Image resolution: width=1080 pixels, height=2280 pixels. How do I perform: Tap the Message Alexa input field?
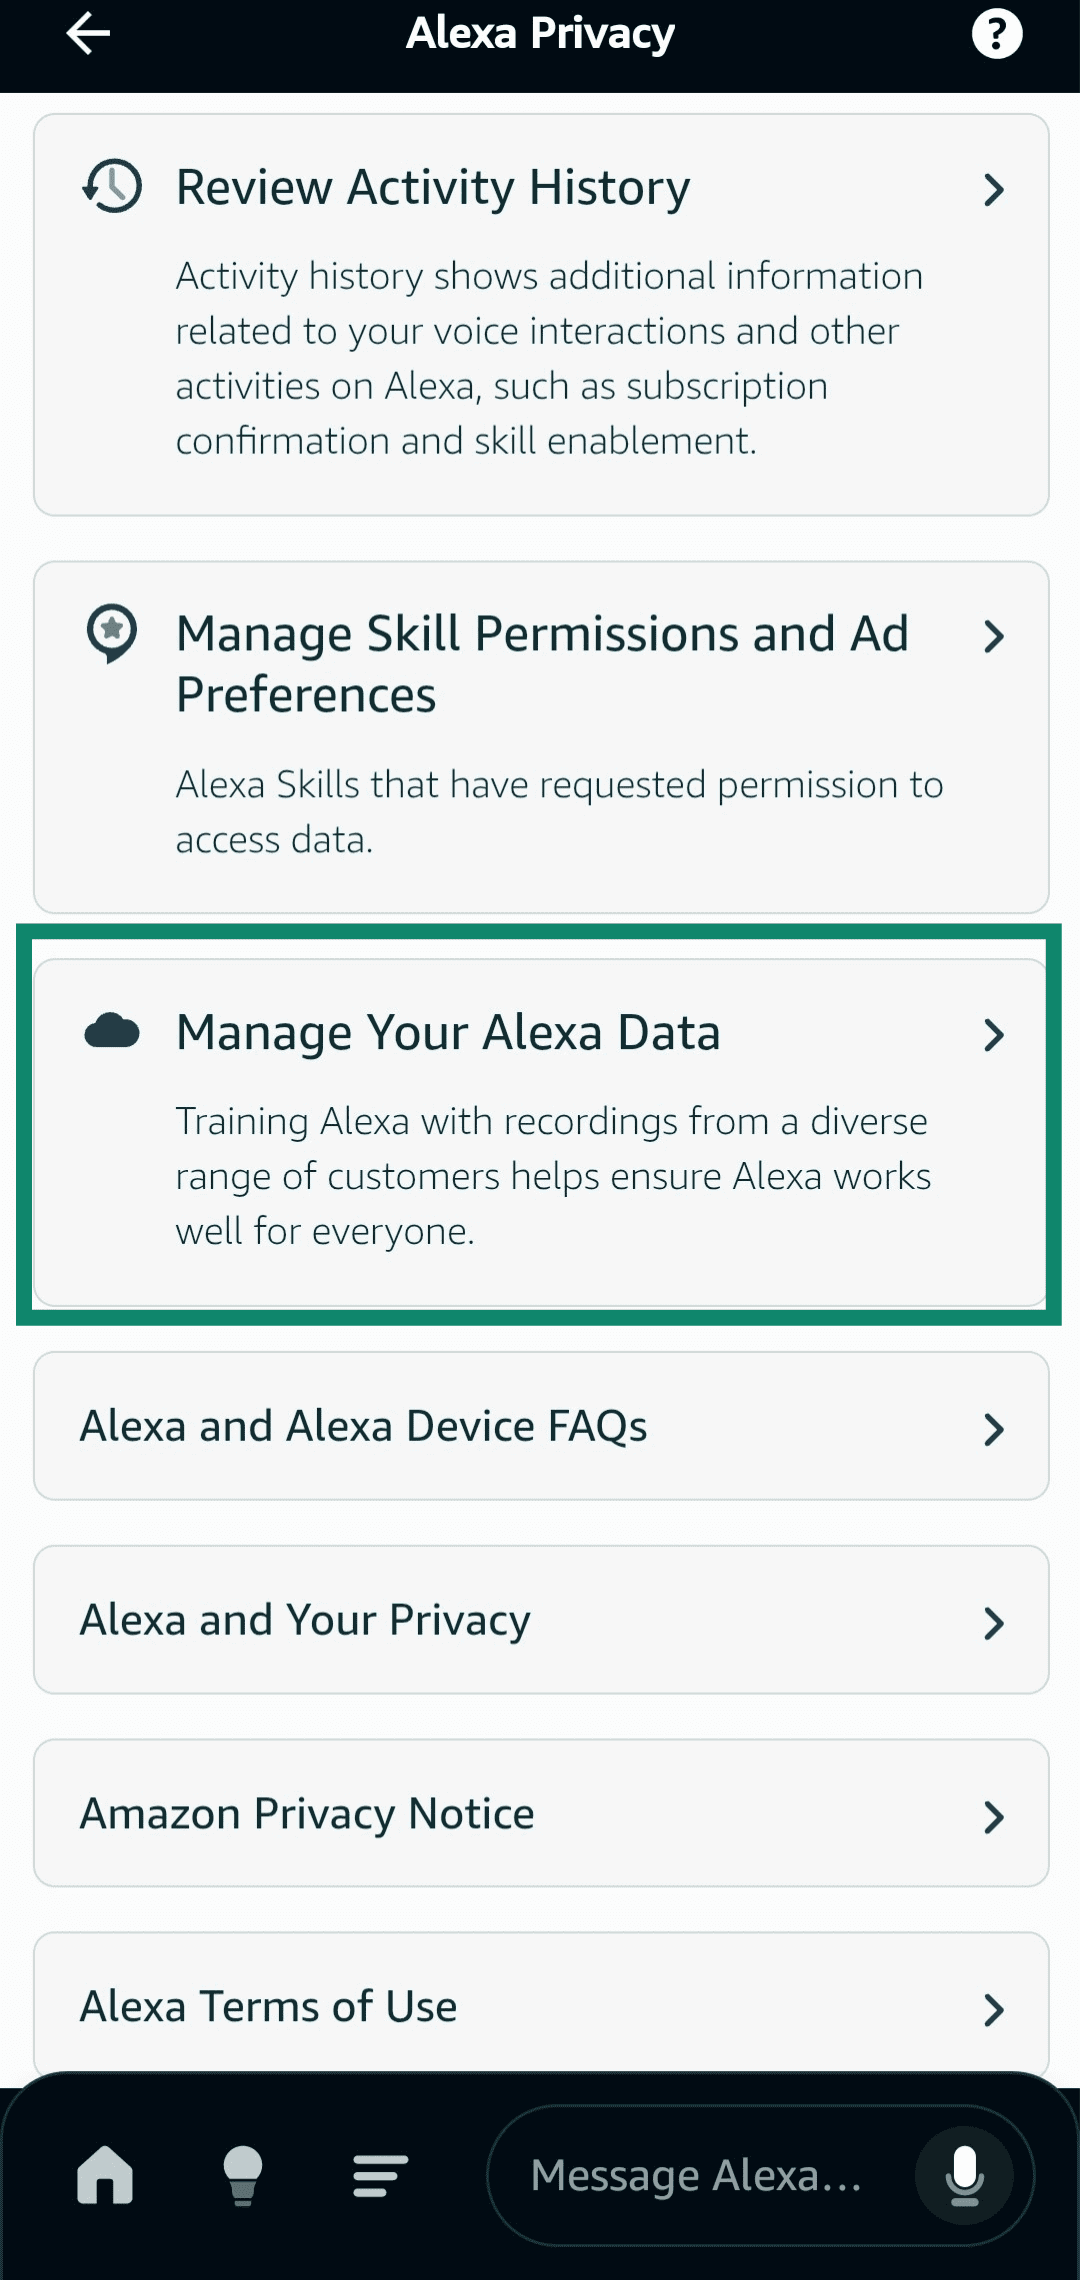pos(700,2175)
